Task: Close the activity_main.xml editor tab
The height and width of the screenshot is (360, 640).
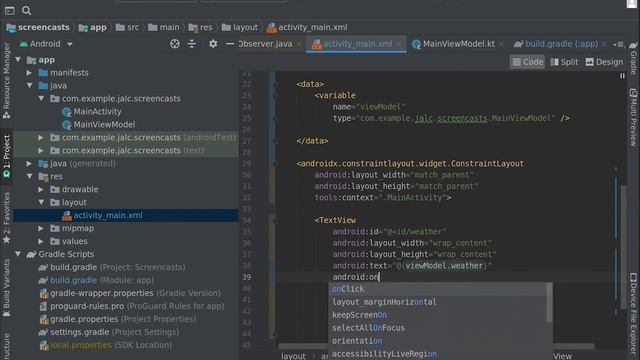Action: pos(399,44)
